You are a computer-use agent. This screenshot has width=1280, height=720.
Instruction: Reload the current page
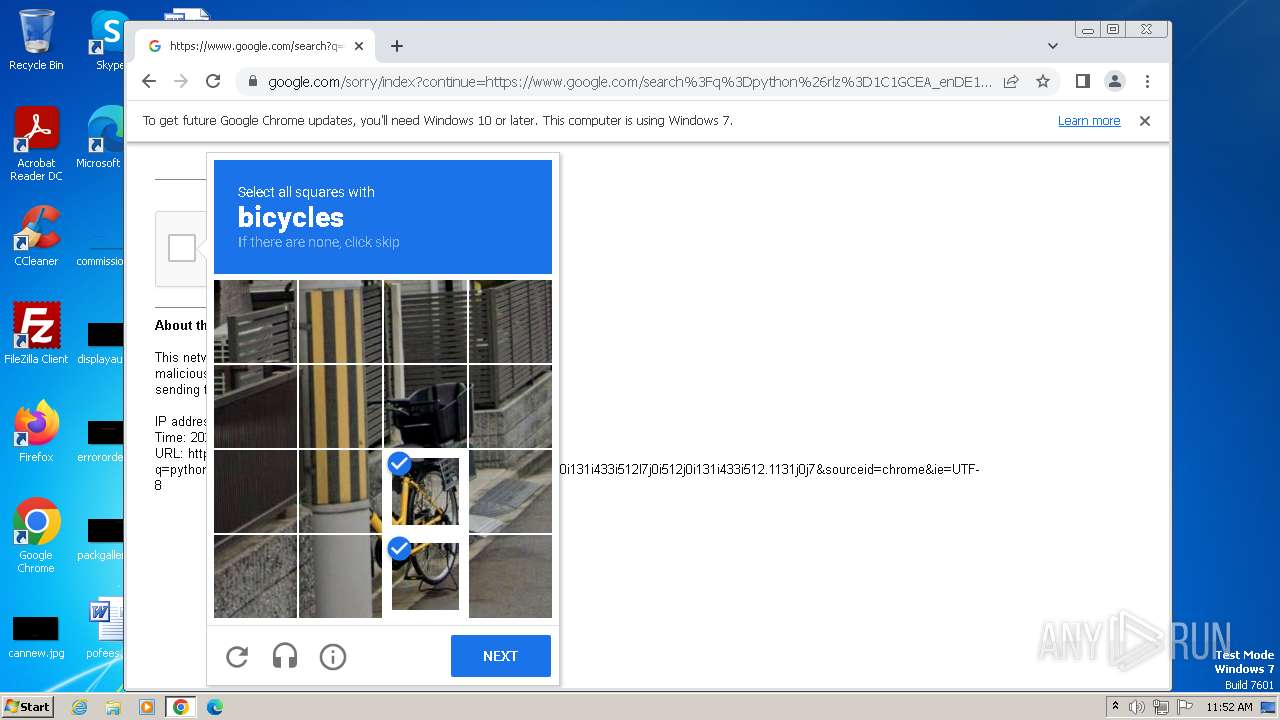213,81
